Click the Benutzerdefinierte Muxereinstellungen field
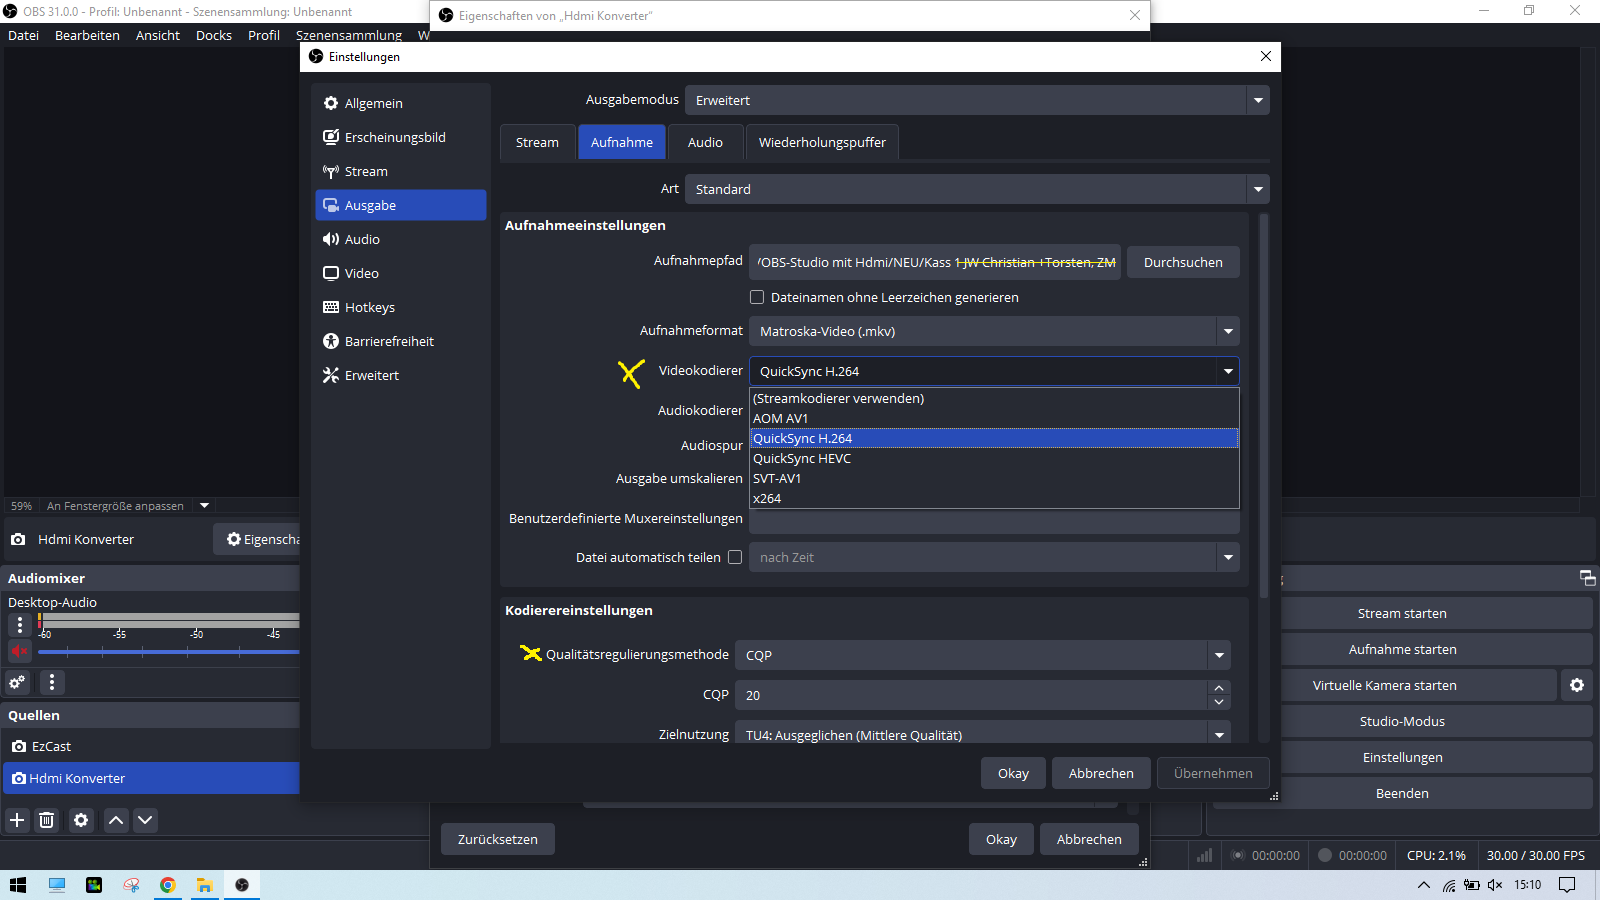Screen dimensions: 1600x900 point(994,519)
